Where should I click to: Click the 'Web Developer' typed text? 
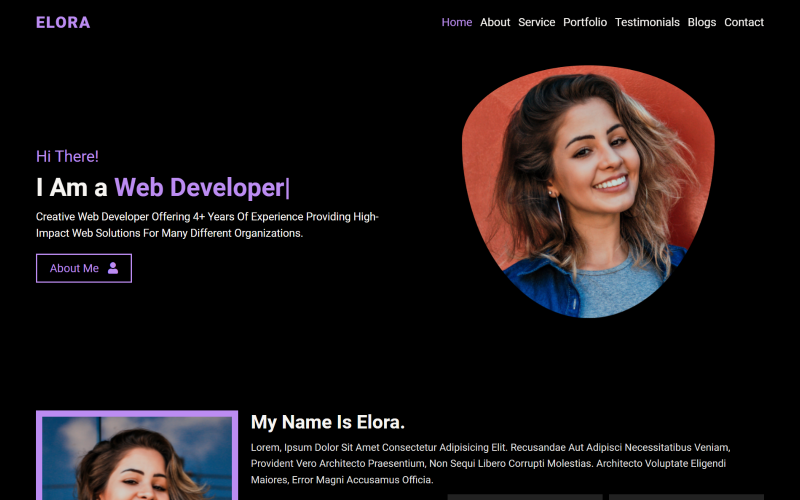pos(199,187)
